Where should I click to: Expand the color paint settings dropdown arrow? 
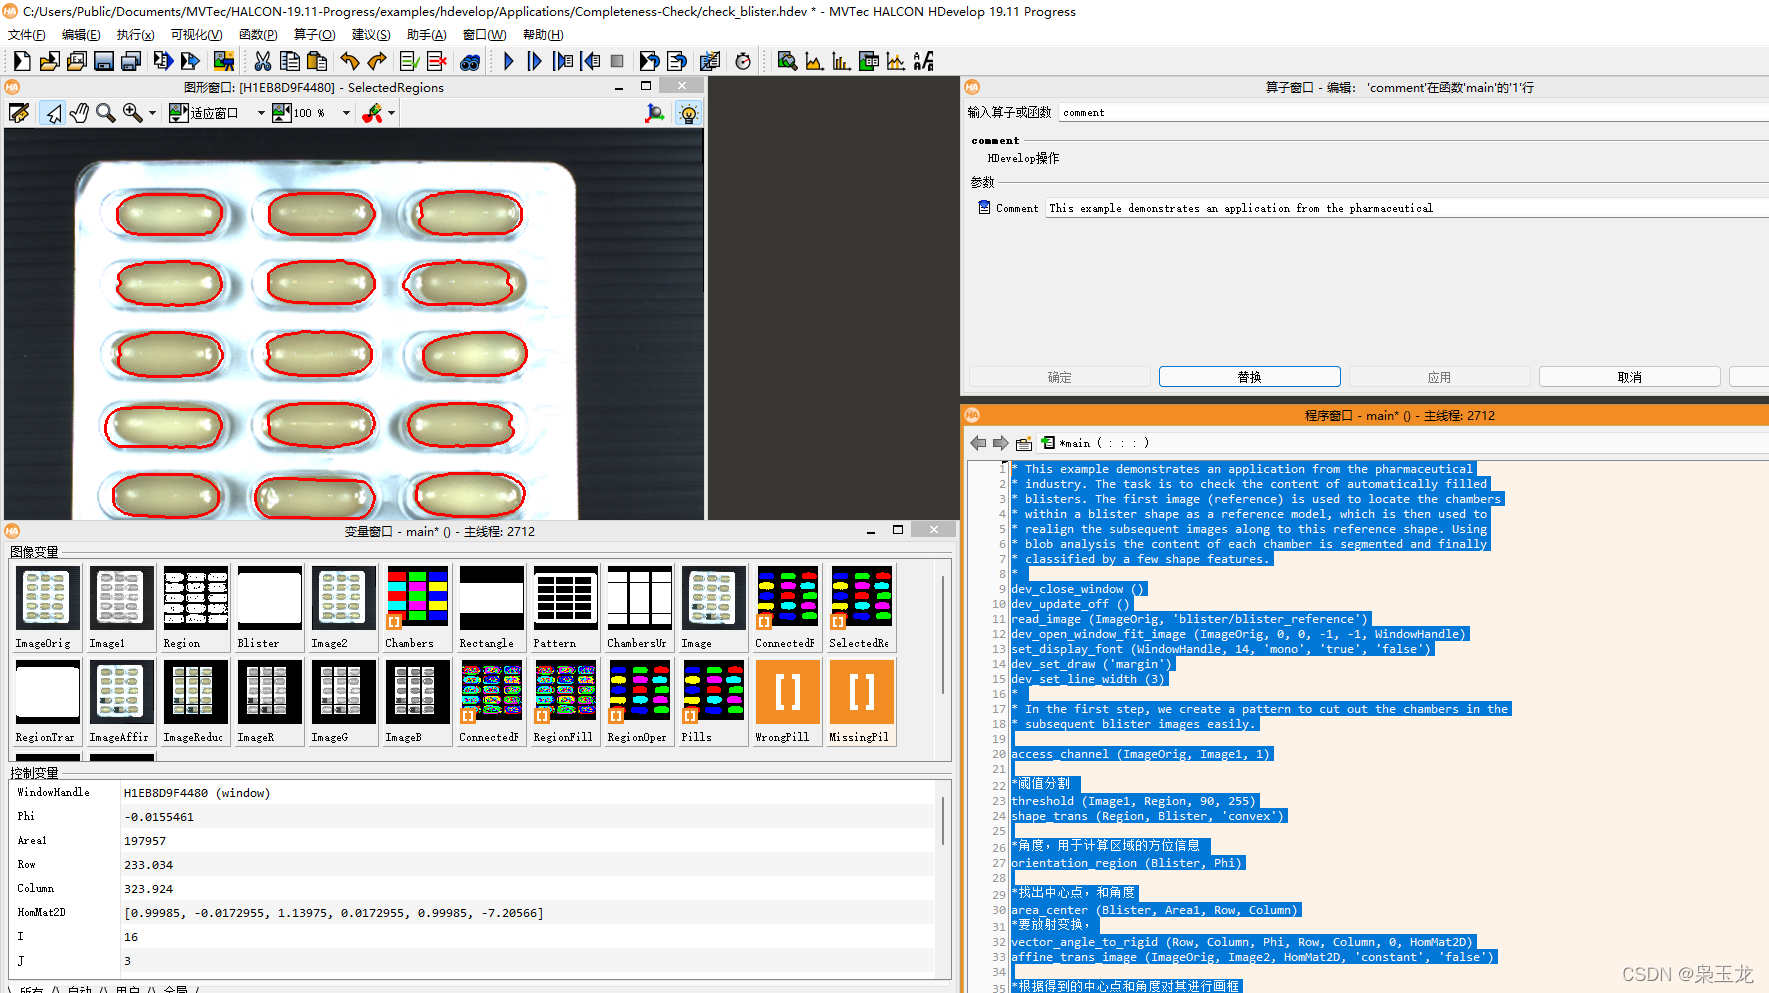coord(392,113)
